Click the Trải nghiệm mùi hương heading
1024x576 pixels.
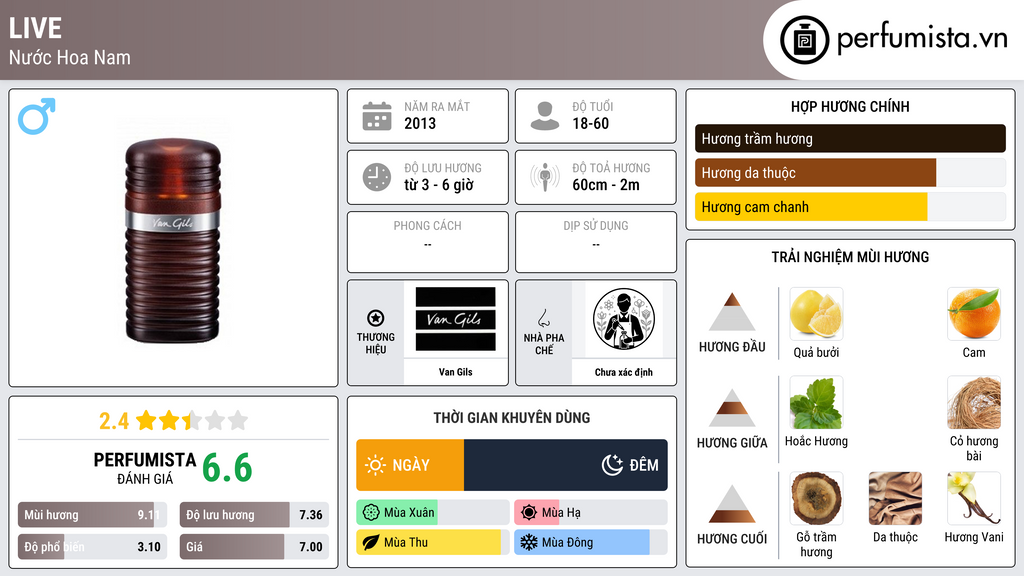[x=850, y=257]
